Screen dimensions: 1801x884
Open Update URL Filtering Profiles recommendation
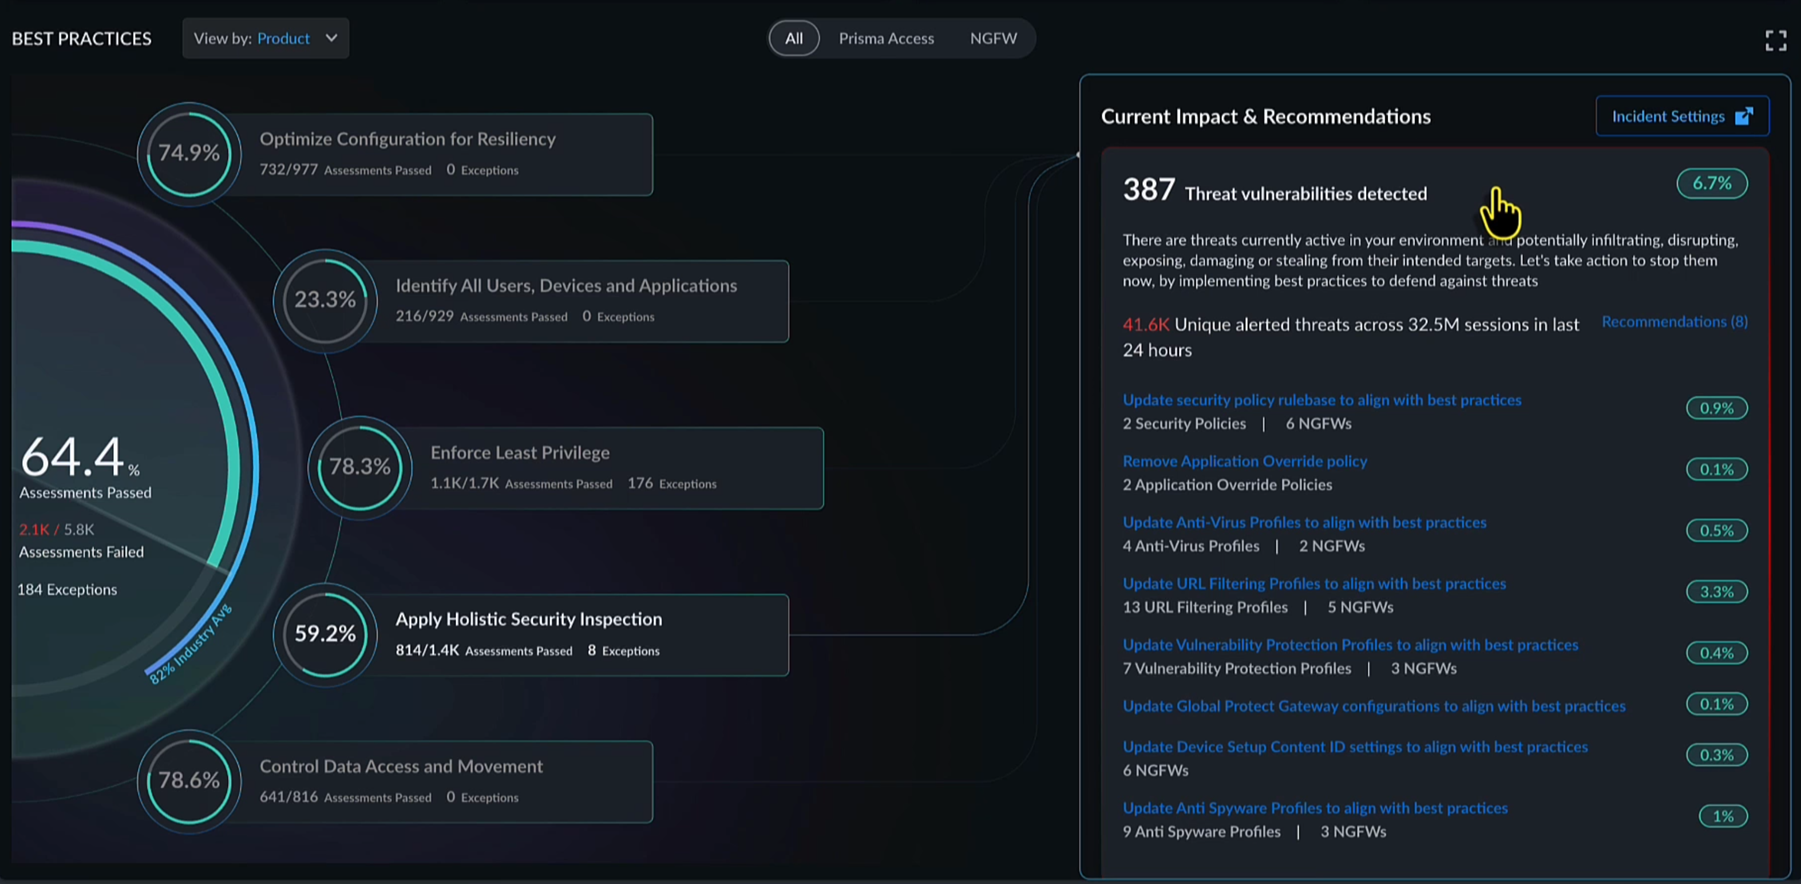(x=1313, y=583)
